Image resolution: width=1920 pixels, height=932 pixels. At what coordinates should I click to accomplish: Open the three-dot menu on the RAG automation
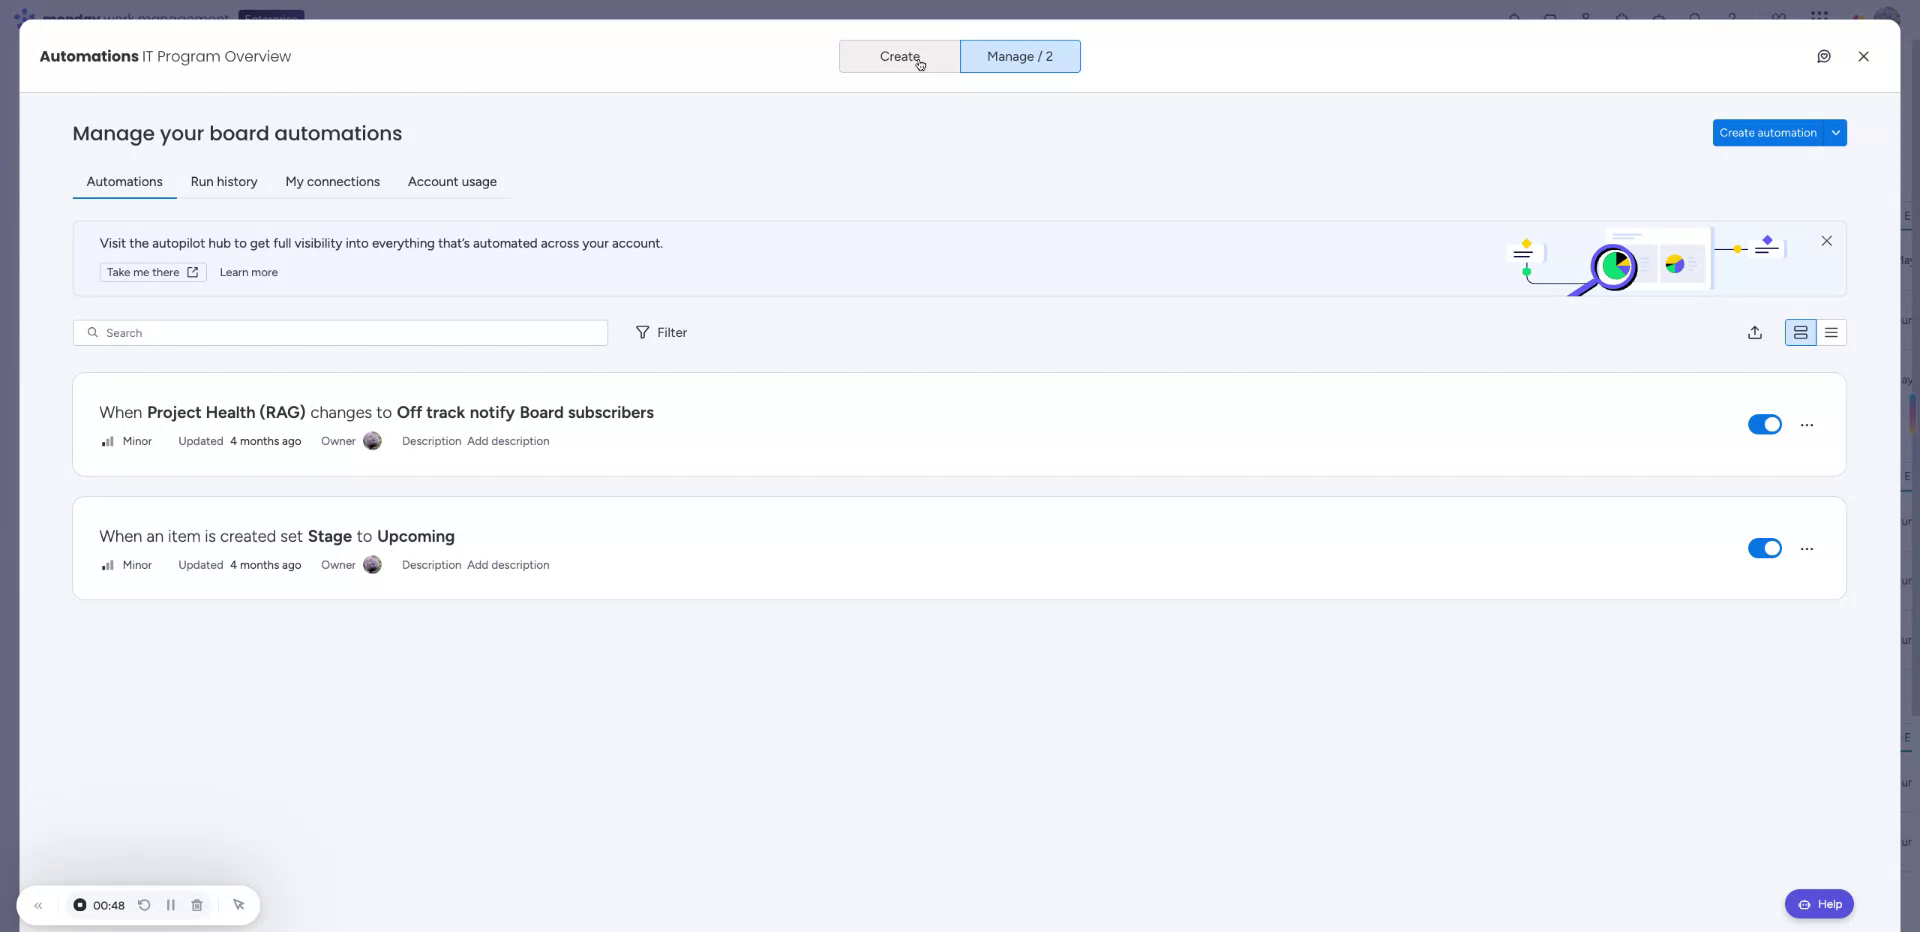[1807, 424]
